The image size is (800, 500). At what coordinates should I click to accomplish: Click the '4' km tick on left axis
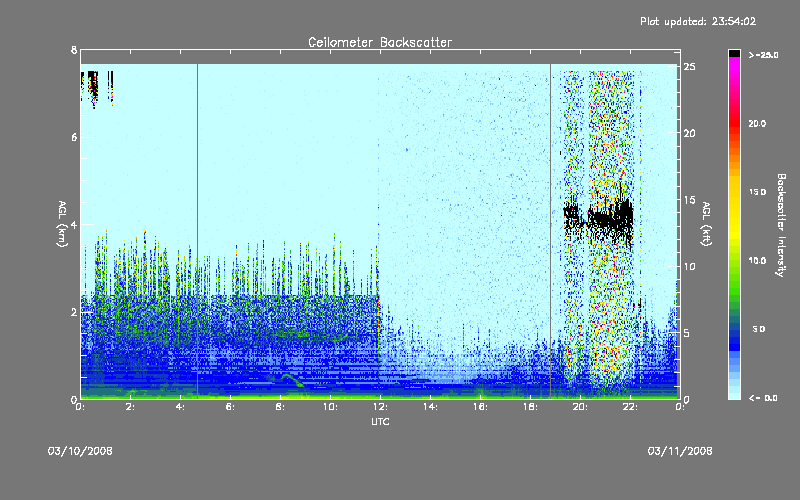click(x=74, y=224)
